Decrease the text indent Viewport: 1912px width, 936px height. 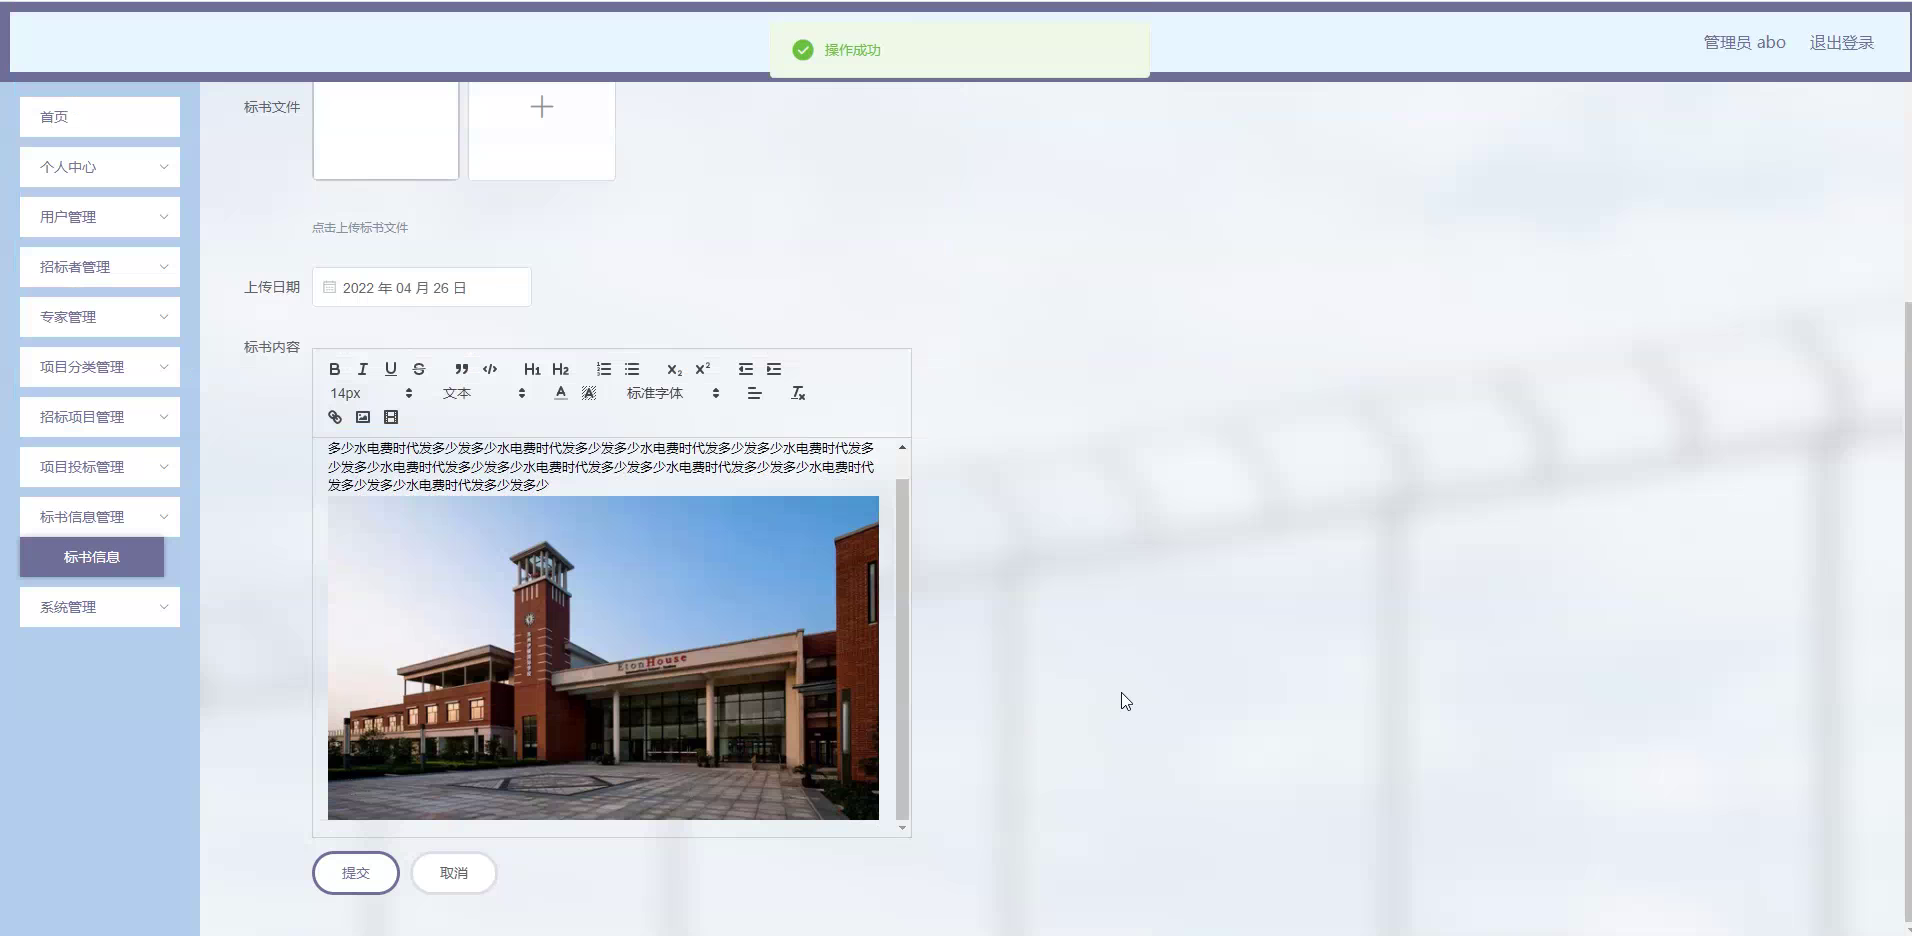pyautogui.click(x=746, y=369)
